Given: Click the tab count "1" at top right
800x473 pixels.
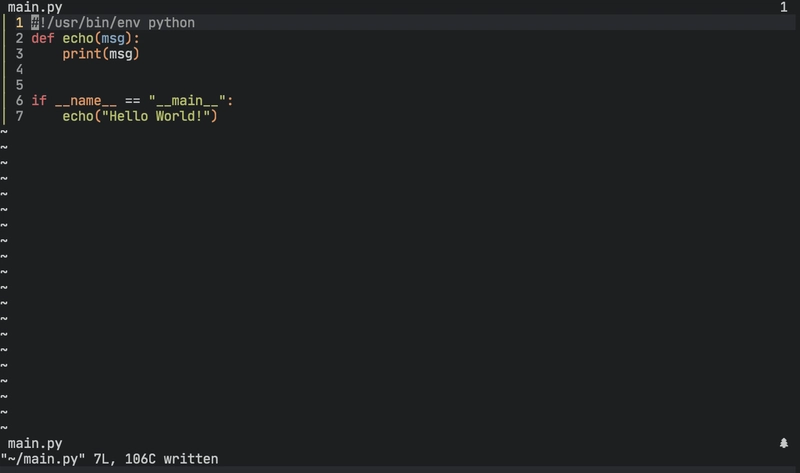Looking at the screenshot, I should (x=784, y=7).
